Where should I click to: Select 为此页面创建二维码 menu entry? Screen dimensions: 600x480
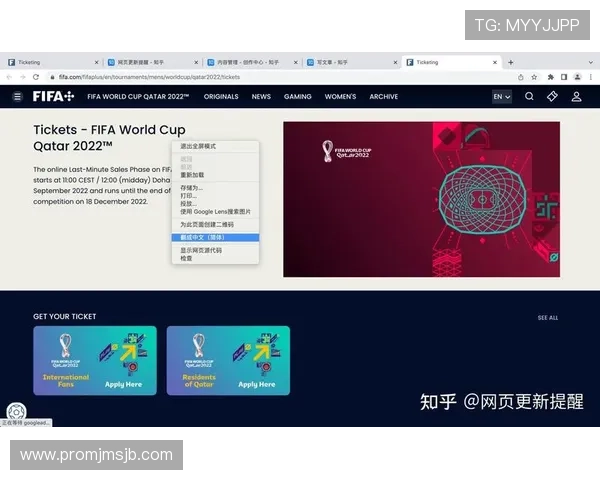tap(215, 225)
